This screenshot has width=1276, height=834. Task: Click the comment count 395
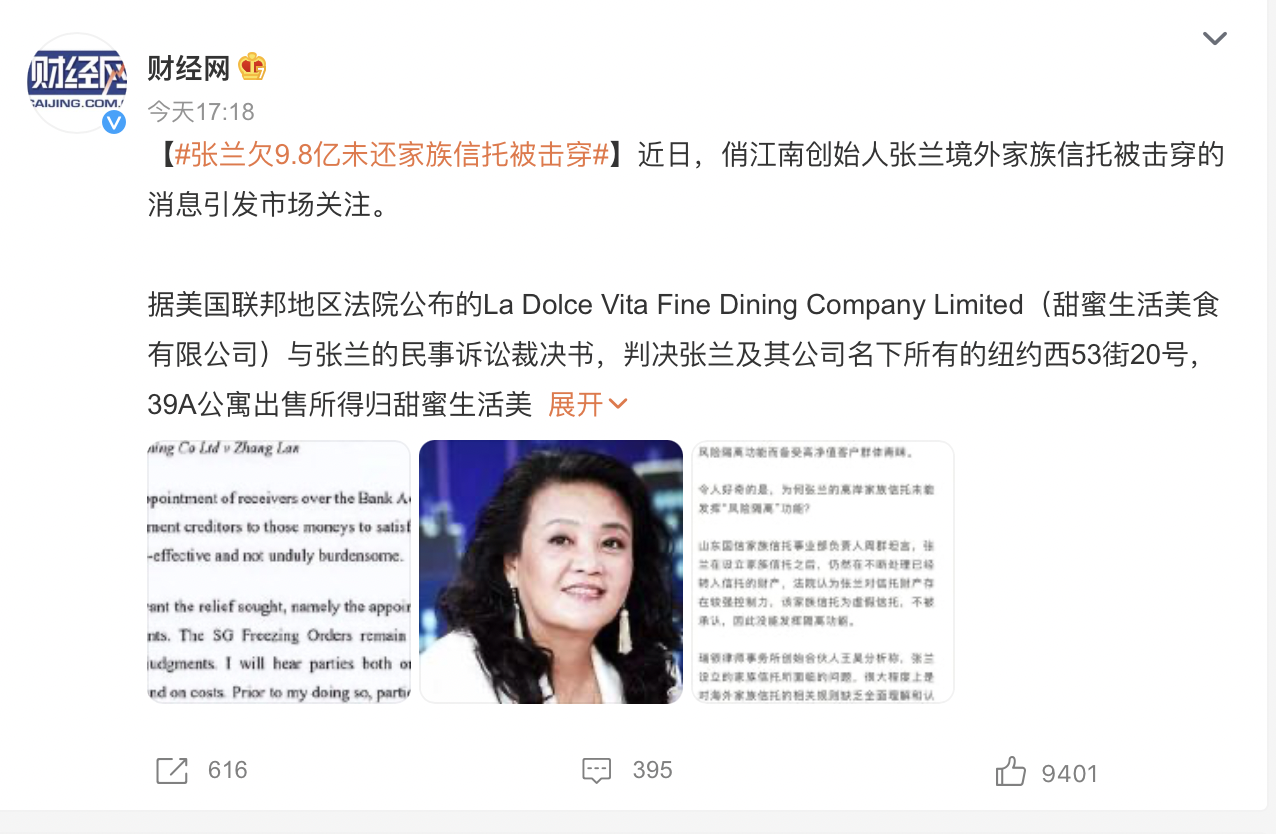652,770
